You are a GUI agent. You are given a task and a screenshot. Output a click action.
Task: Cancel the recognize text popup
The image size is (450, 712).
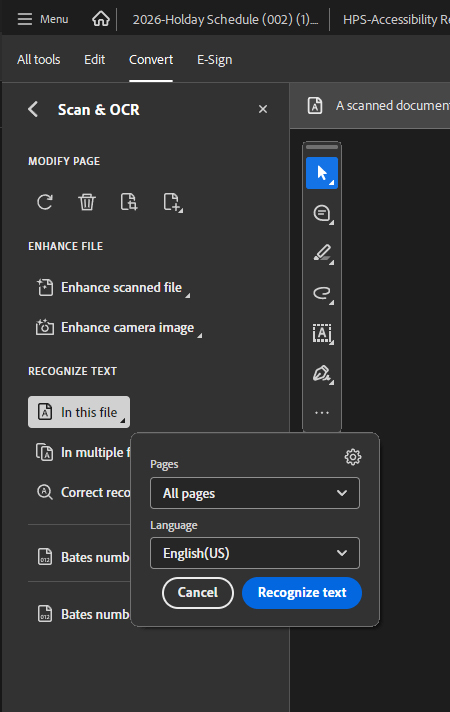198,593
